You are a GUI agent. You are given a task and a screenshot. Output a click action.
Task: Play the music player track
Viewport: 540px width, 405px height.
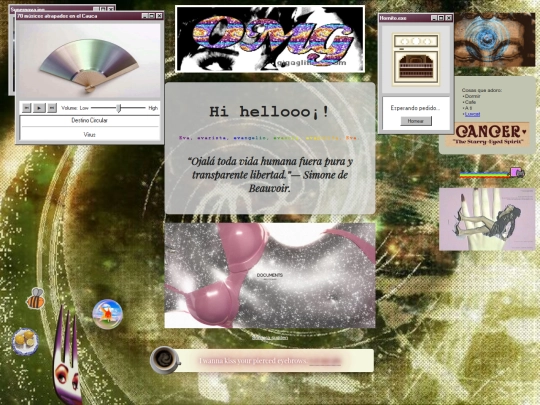[39, 108]
